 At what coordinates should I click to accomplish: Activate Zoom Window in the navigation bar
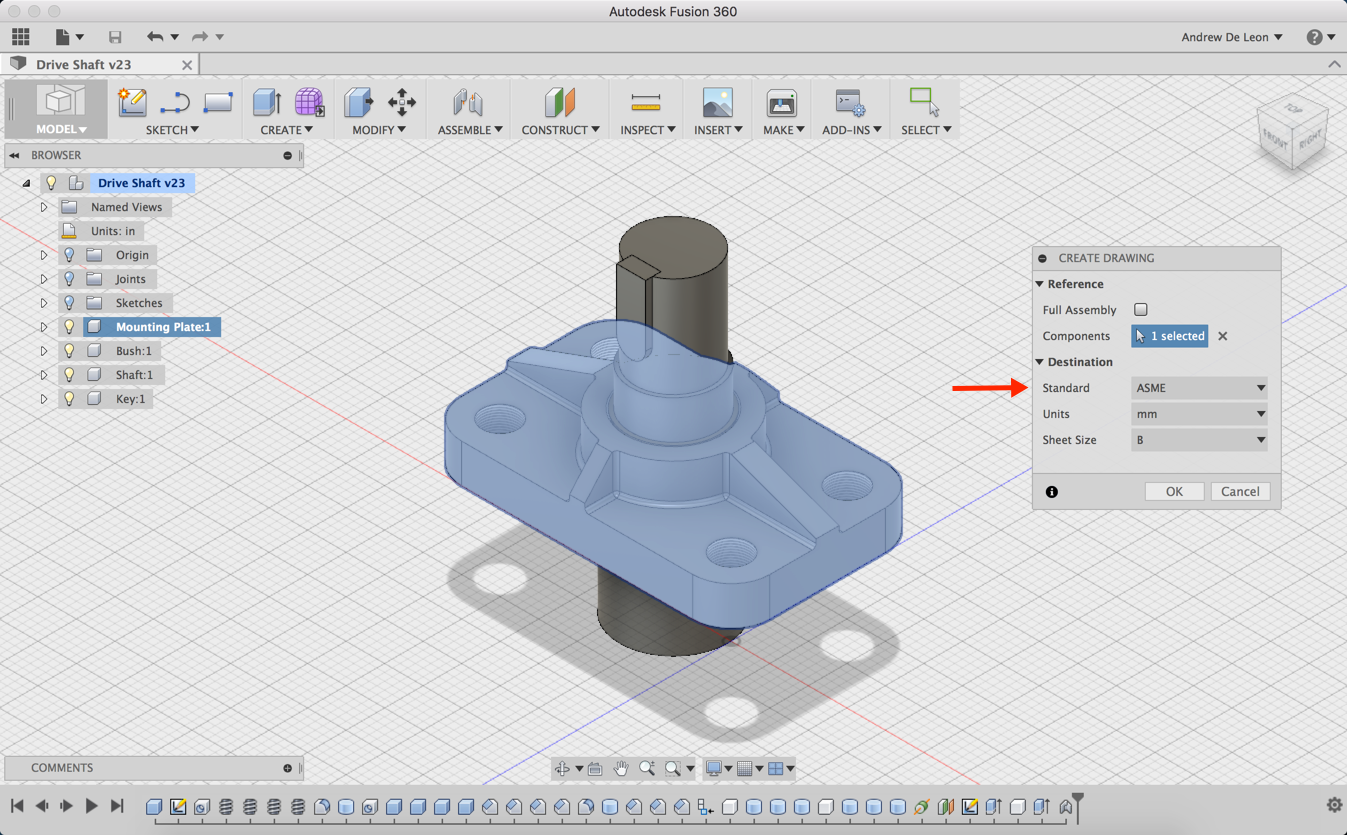click(672, 768)
